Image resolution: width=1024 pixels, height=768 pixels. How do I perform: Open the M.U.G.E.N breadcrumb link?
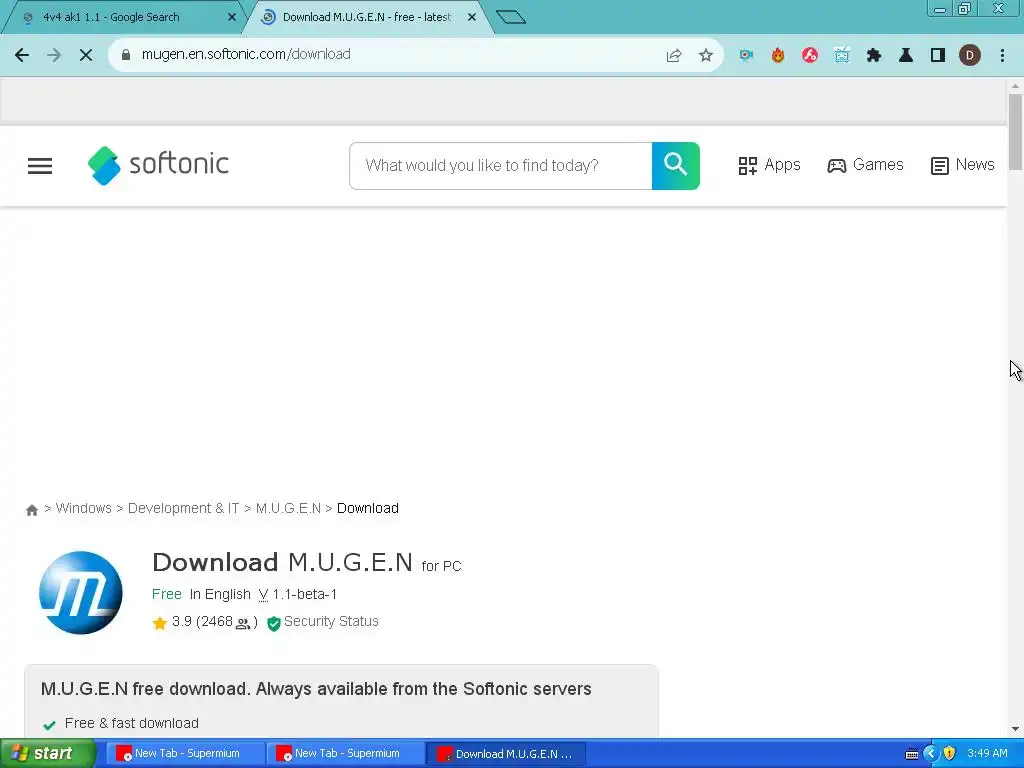[x=288, y=509]
